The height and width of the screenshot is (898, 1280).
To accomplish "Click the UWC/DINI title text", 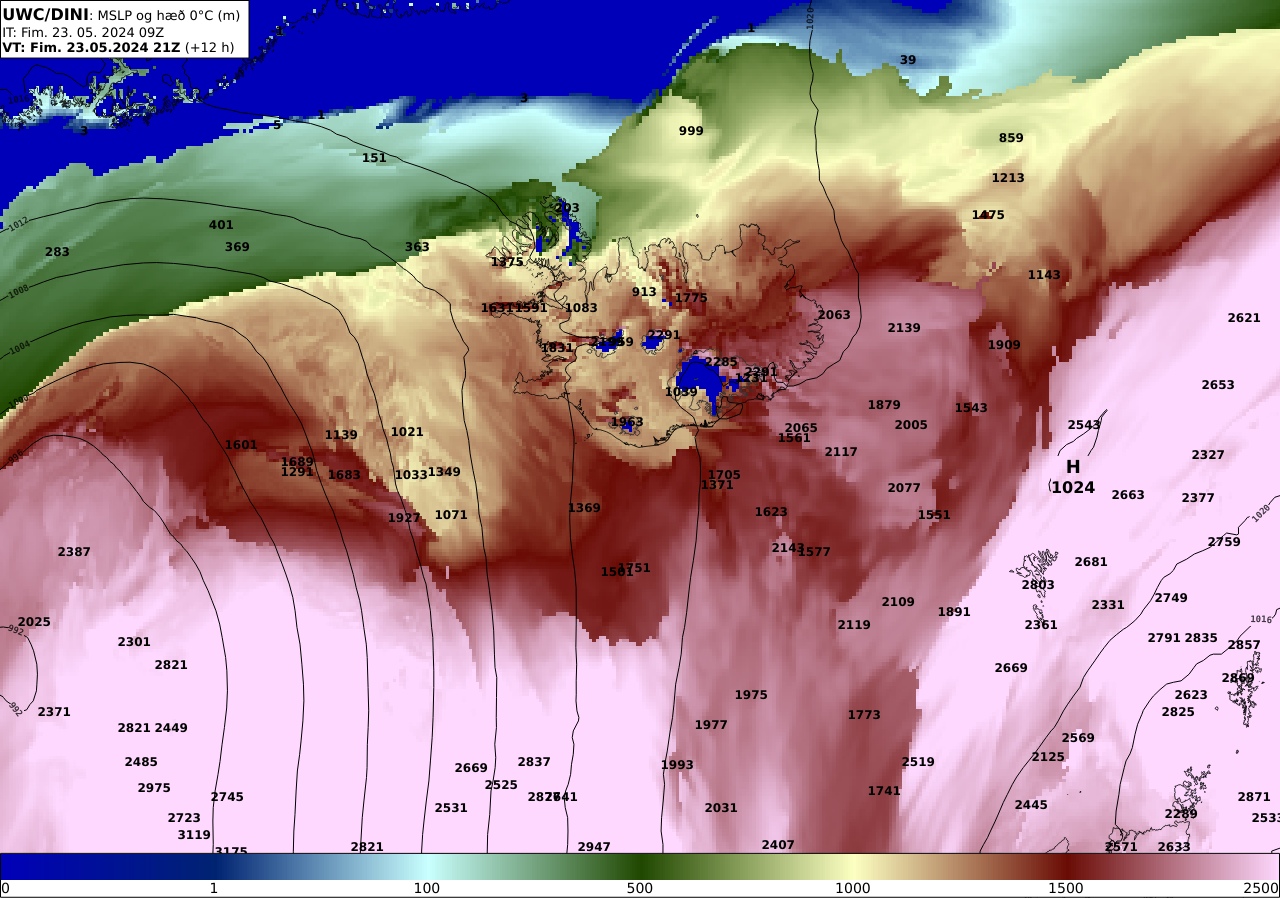I will (46, 14).
